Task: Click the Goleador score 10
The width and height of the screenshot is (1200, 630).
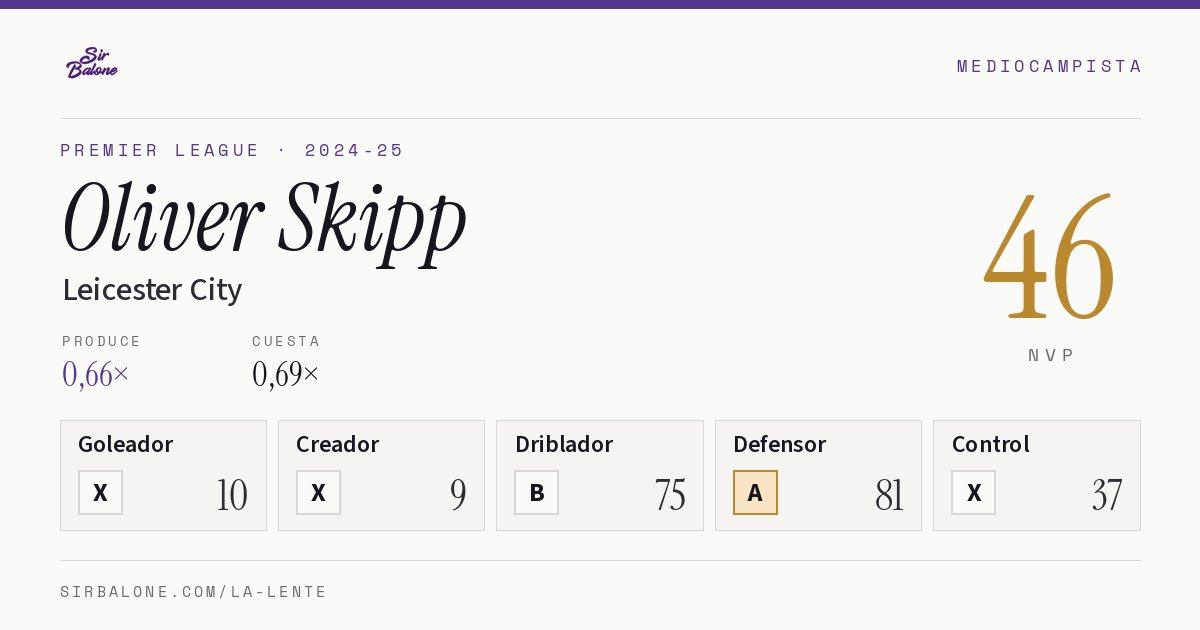Action: [x=232, y=495]
